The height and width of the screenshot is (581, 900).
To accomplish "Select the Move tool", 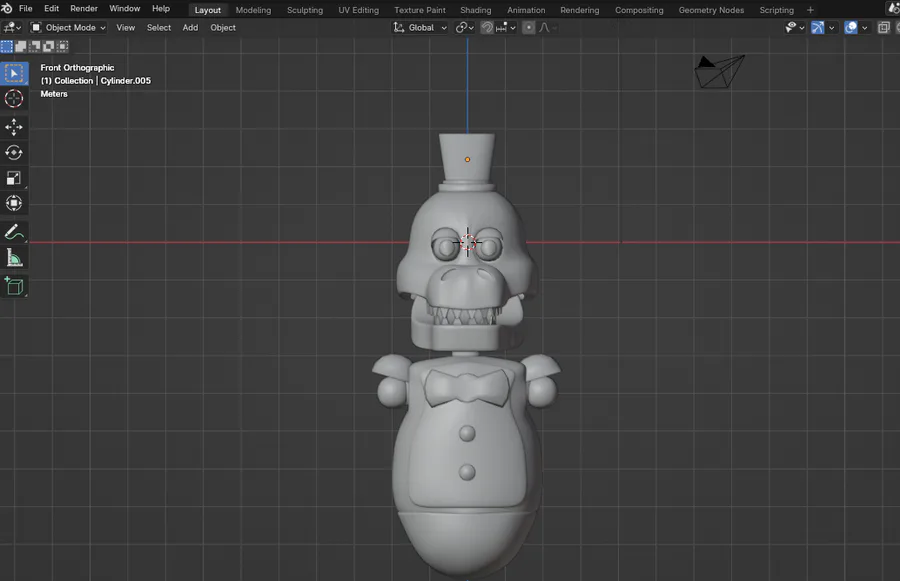I will (14, 127).
